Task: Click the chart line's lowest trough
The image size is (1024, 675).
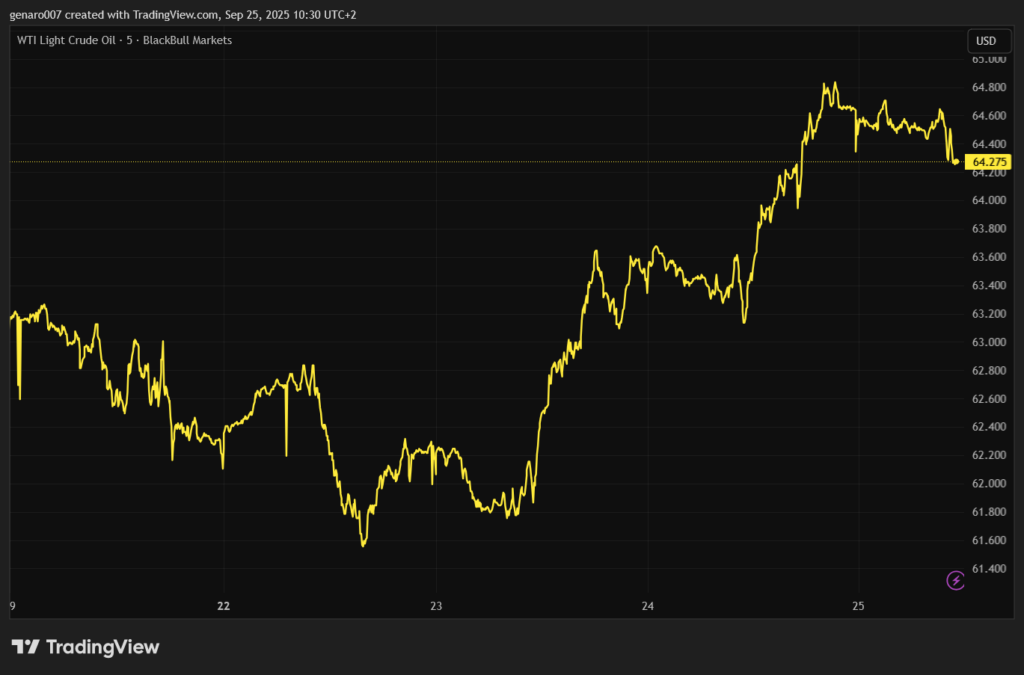Action: [x=363, y=545]
